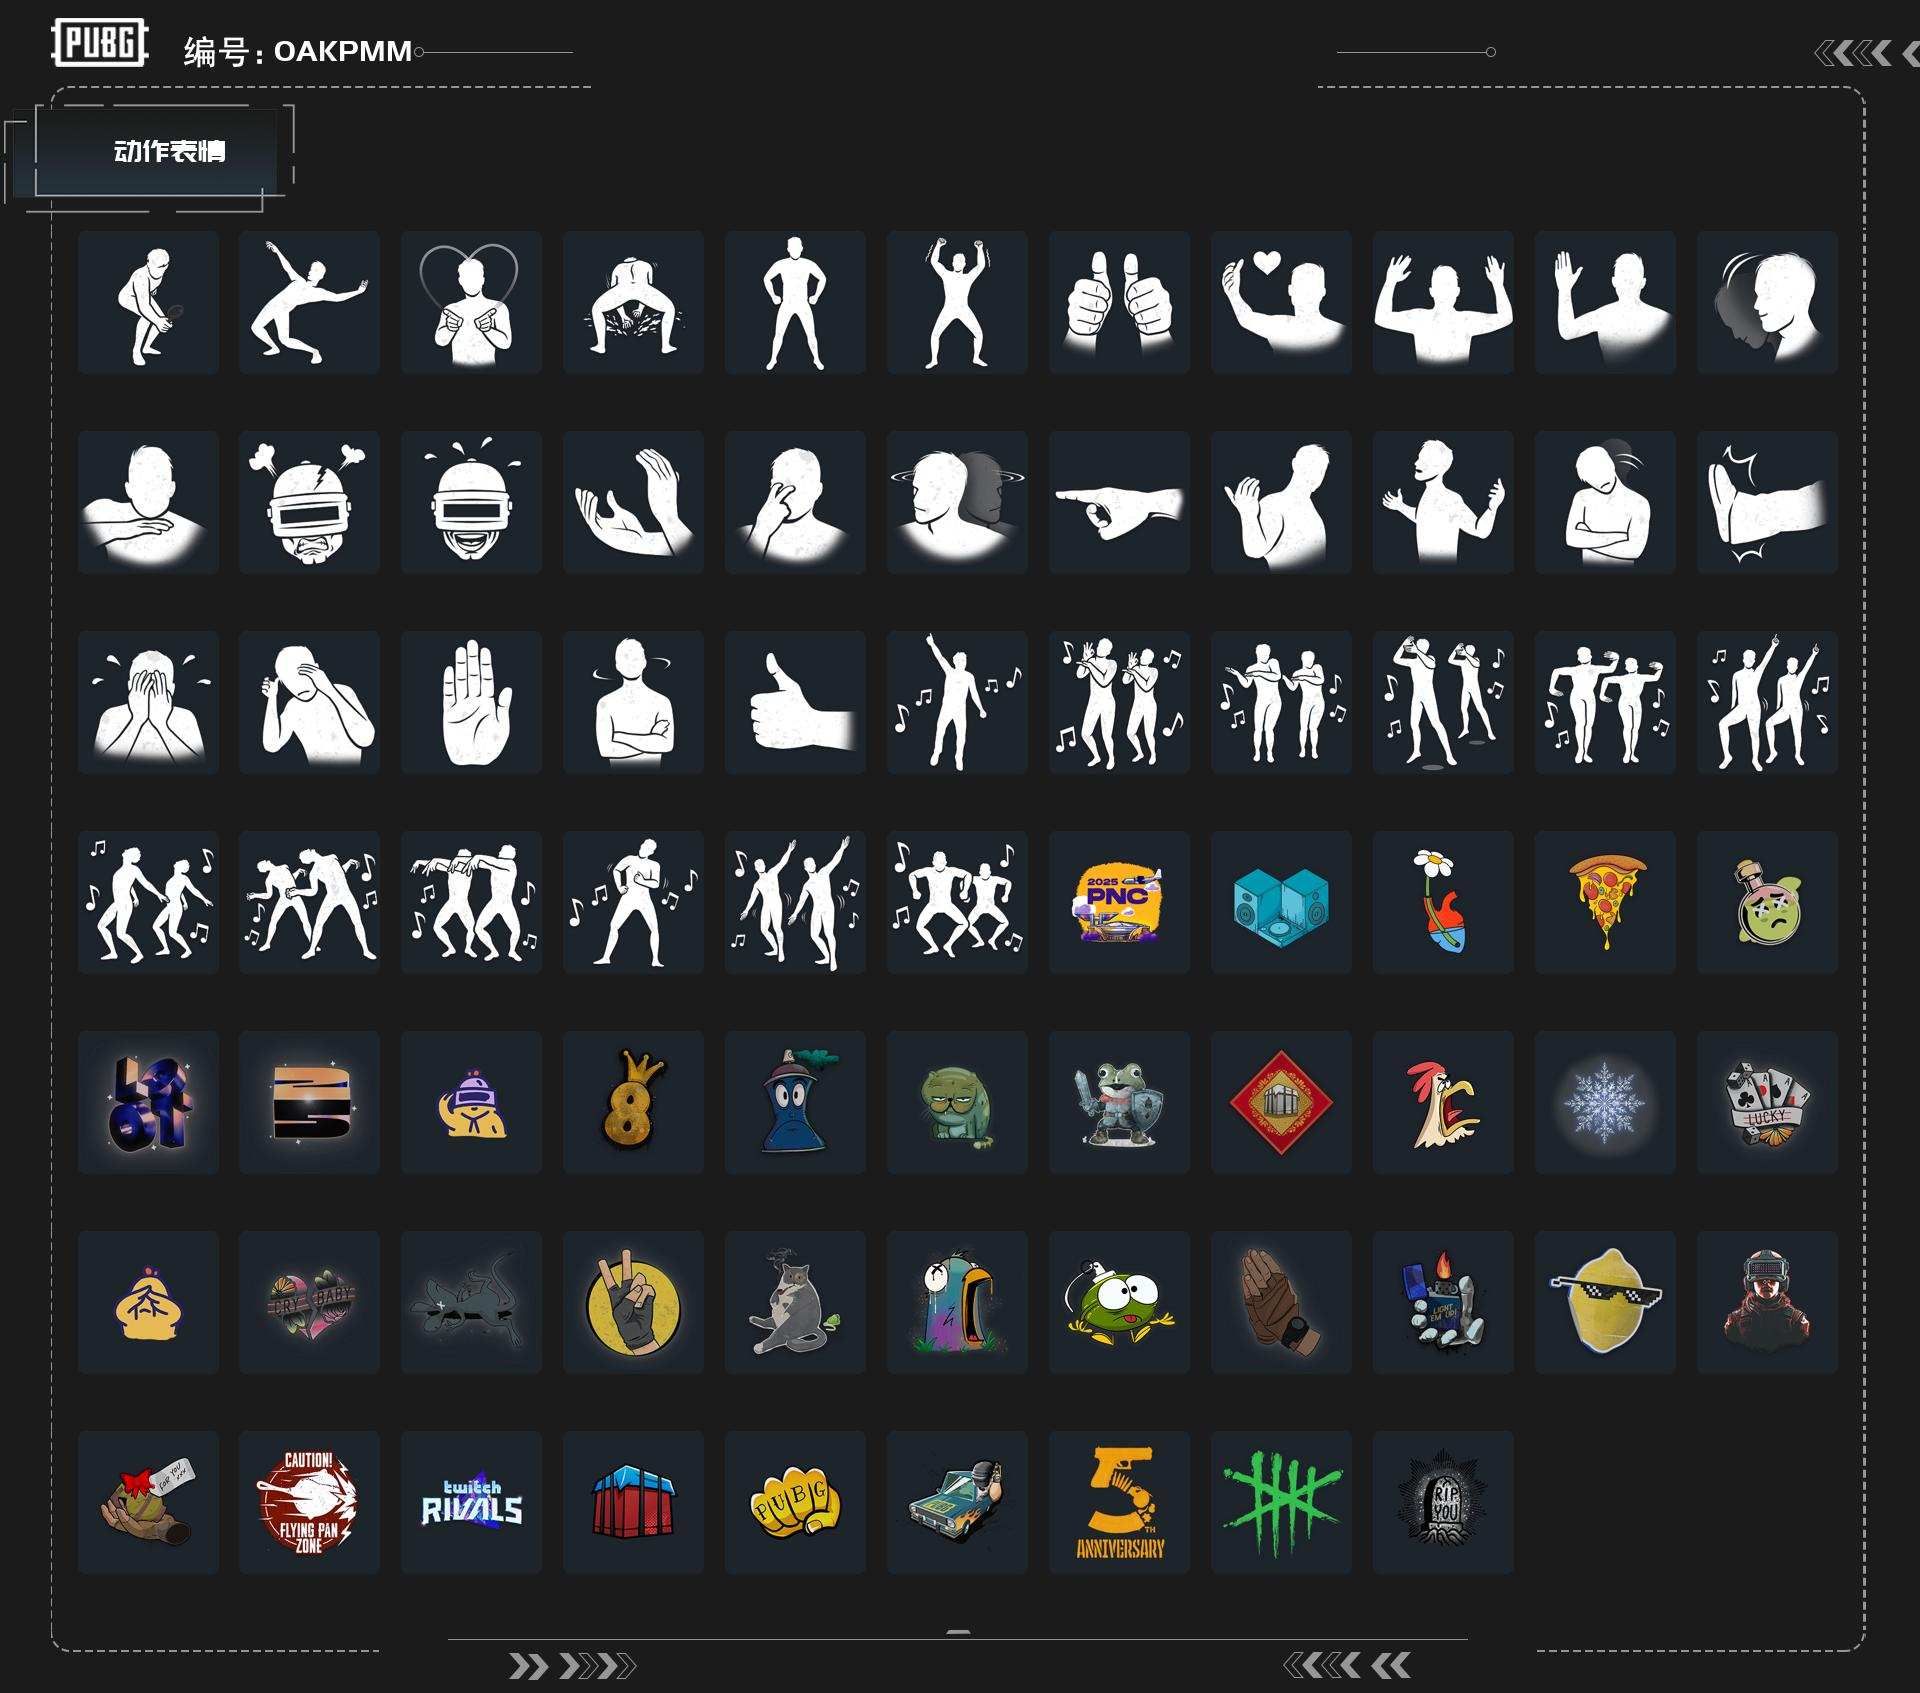Click the heart-above-head emote icon
The width and height of the screenshot is (1920, 1693).
(471, 302)
